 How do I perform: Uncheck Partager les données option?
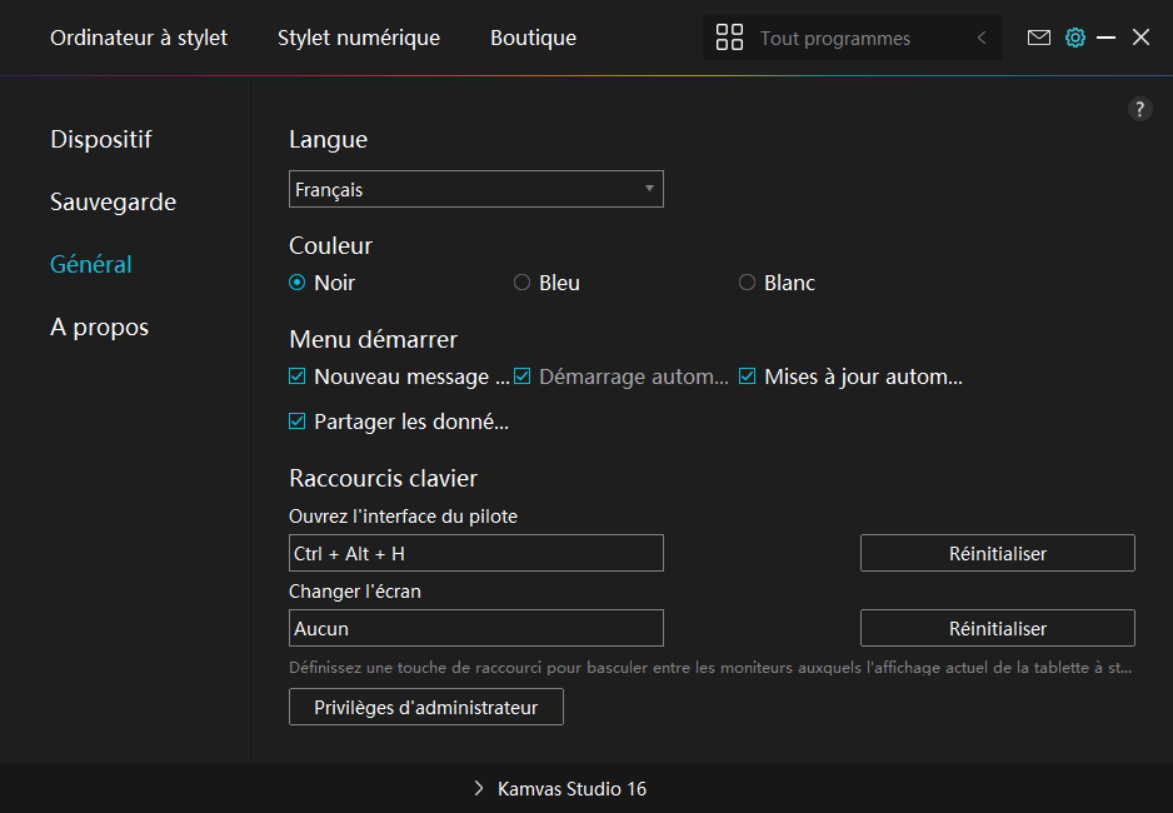[x=297, y=422]
